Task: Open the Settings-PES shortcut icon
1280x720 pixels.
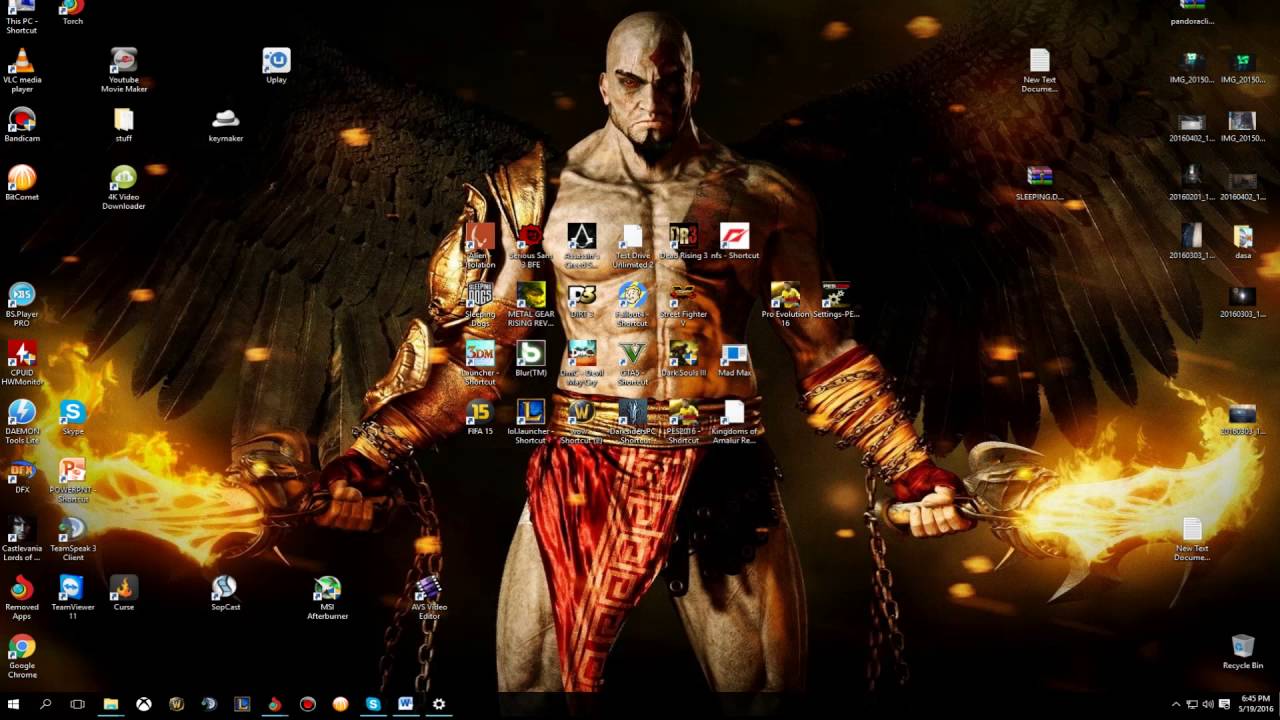Action: [x=836, y=302]
